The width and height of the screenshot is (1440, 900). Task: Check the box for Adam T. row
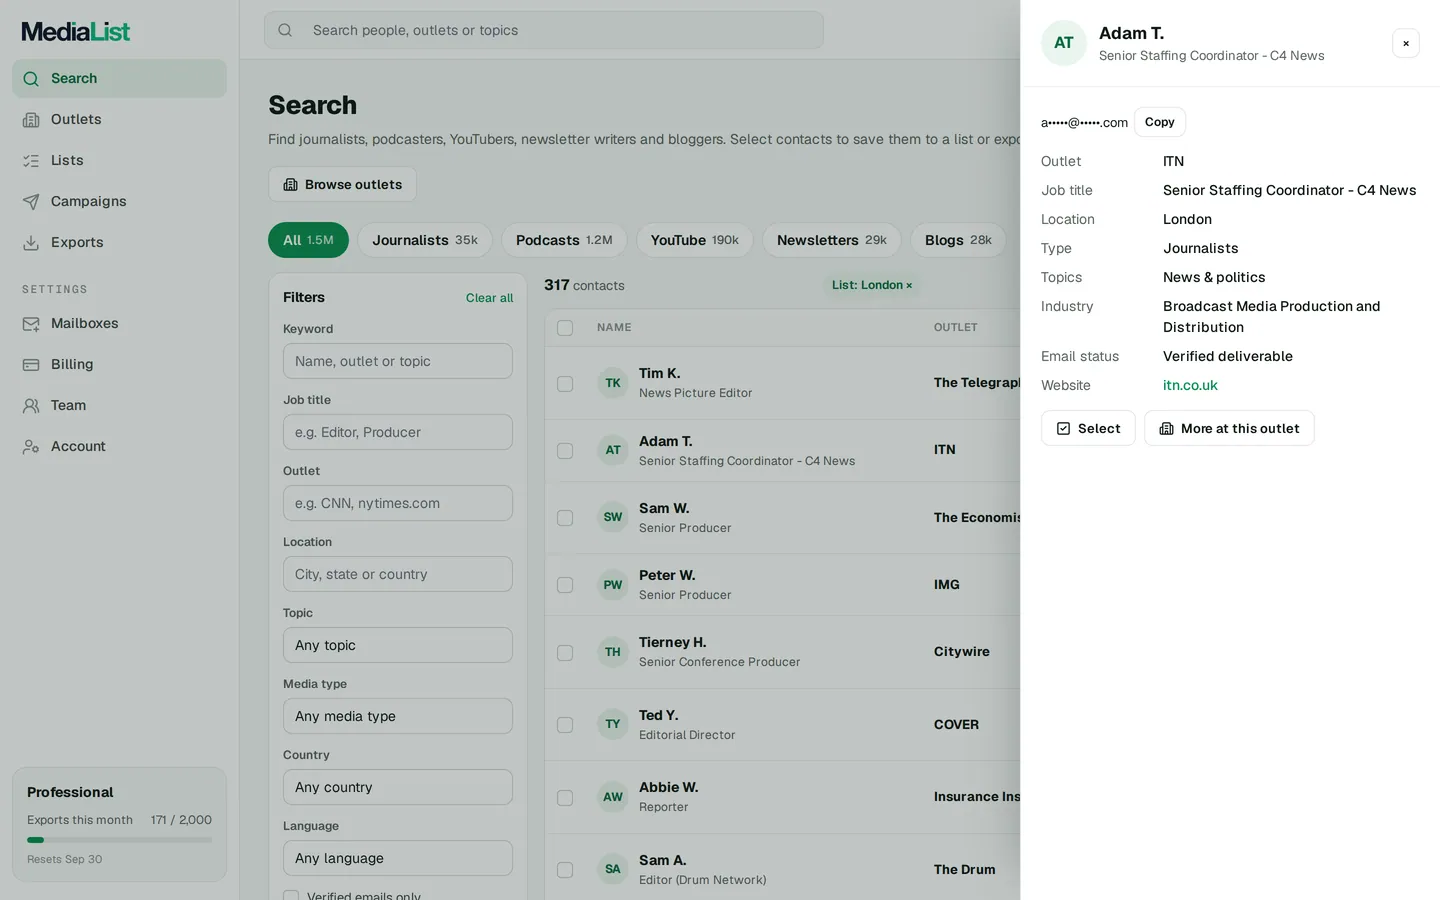point(565,451)
